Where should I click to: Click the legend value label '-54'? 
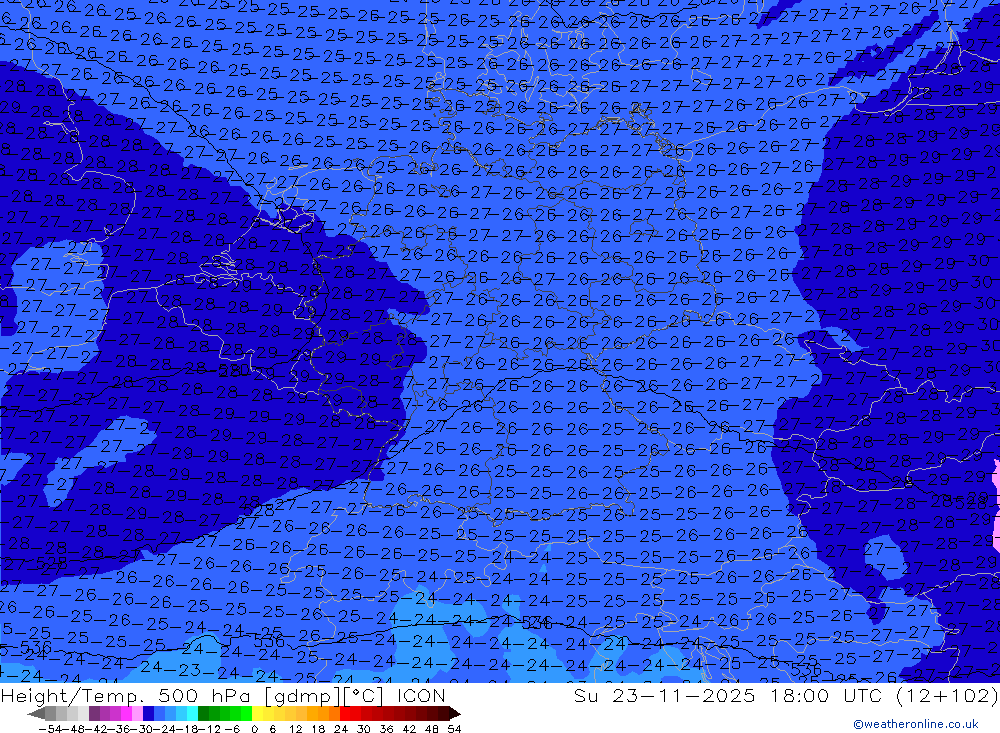pos(50,729)
